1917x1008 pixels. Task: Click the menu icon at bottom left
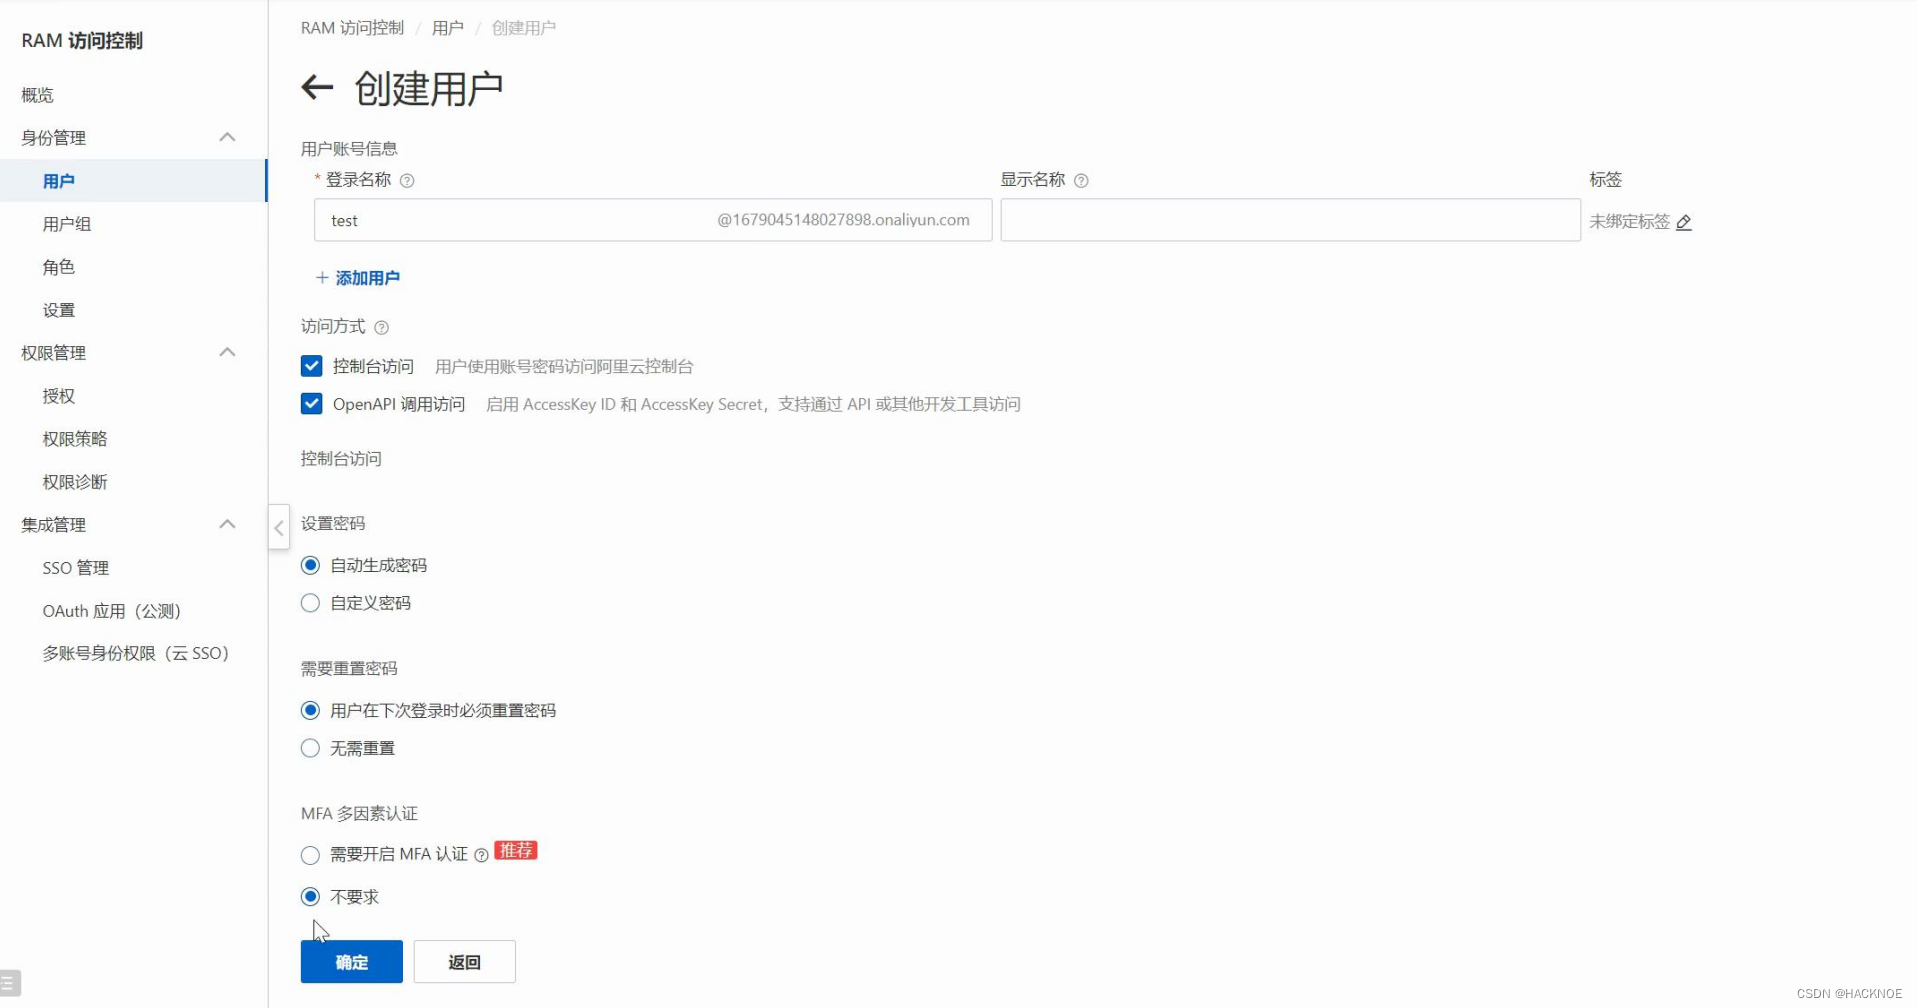9,984
